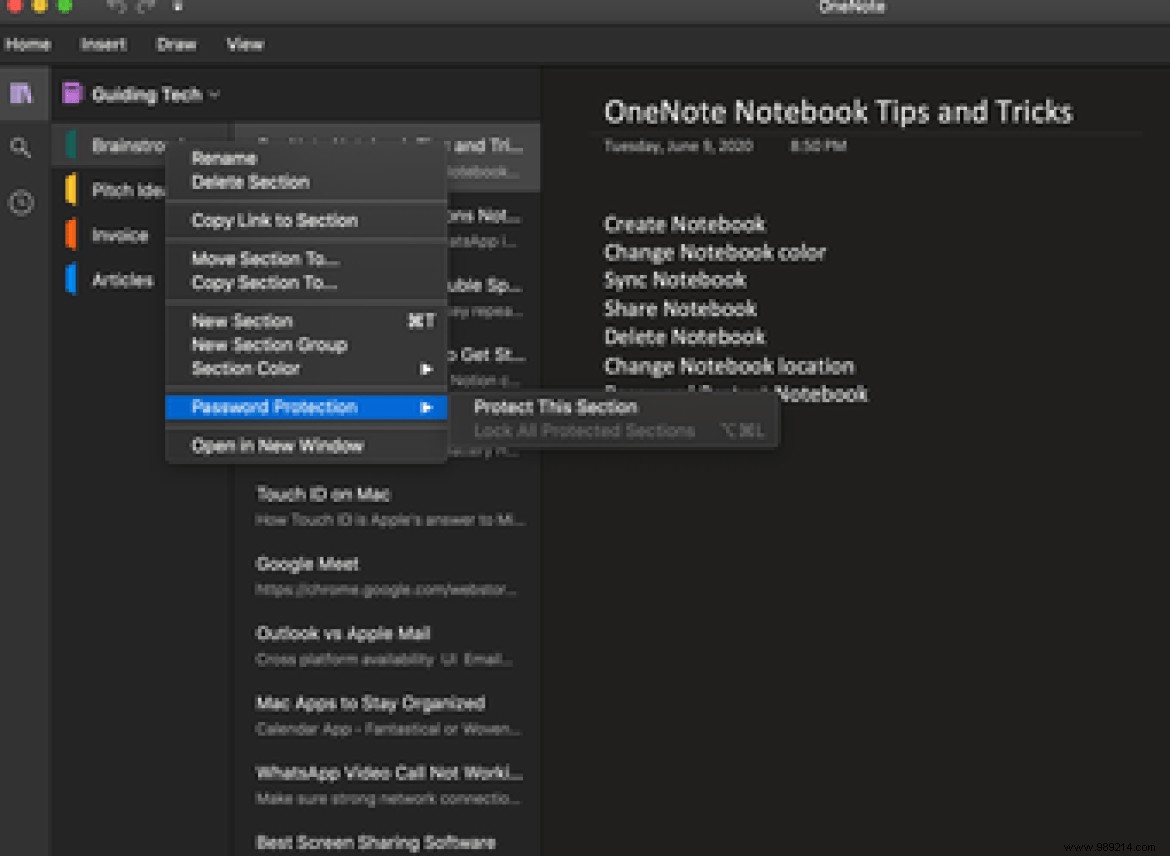Choose New Section Group from the menu
1170x856 pixels.
point(268,344)
